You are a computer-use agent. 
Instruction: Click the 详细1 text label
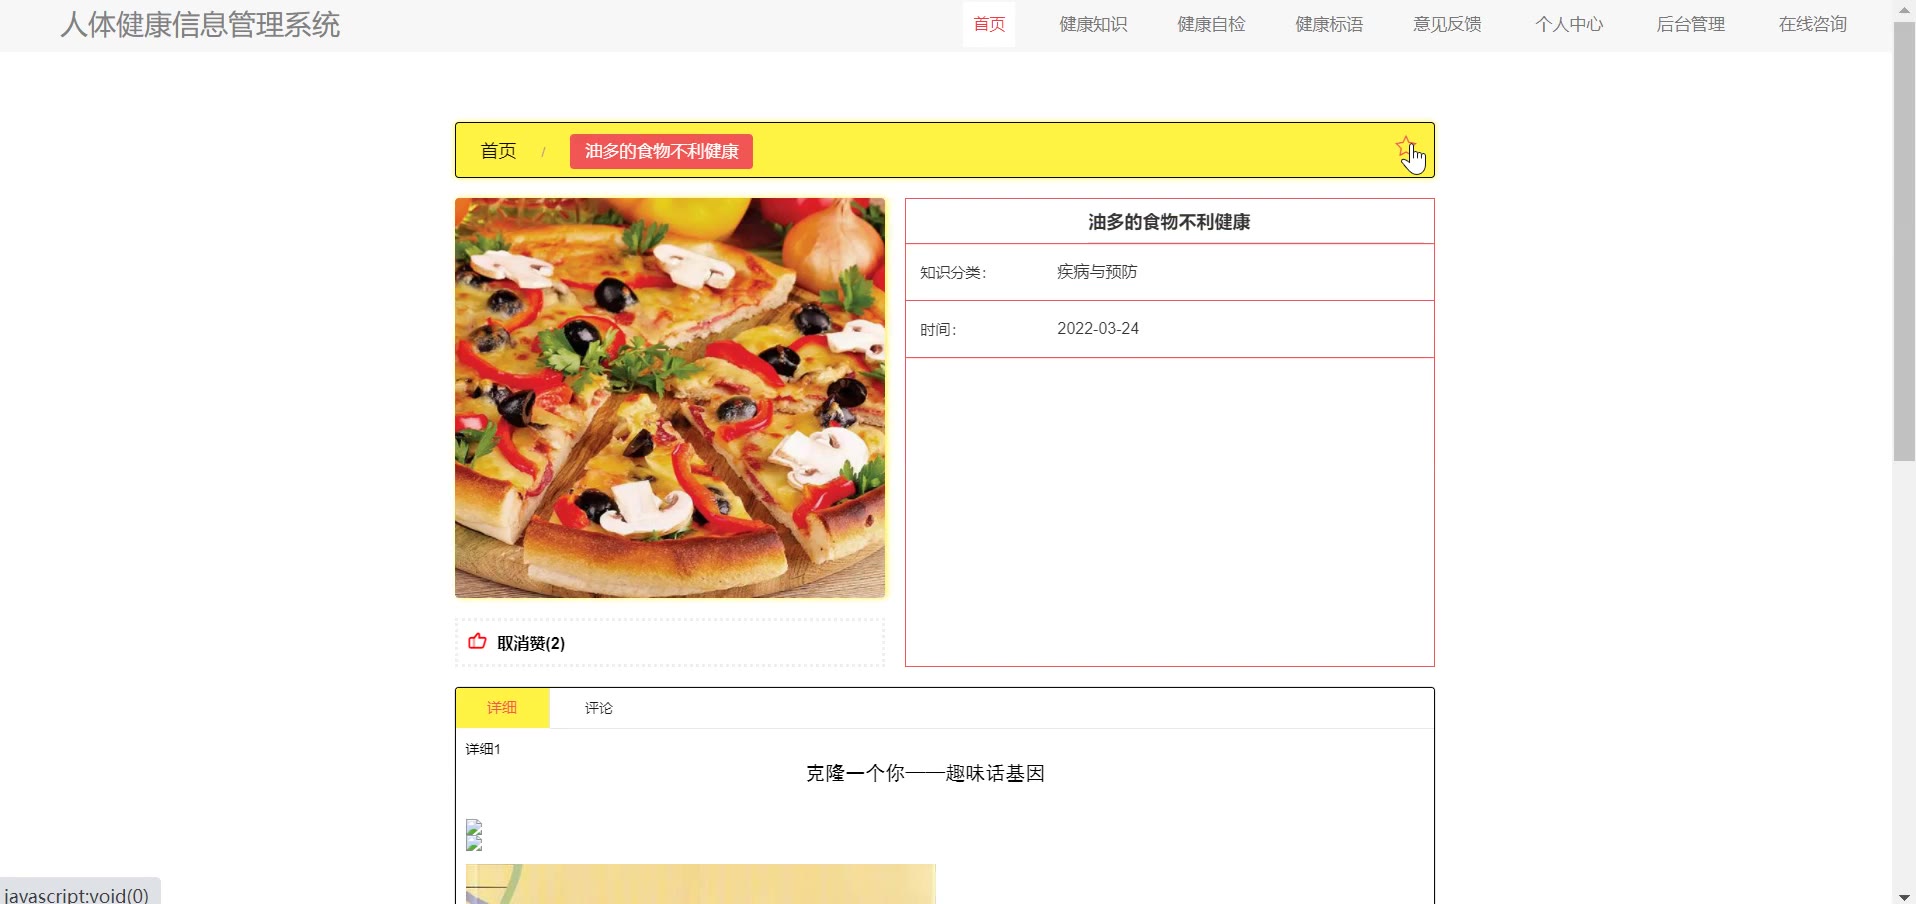click(483, 749)
